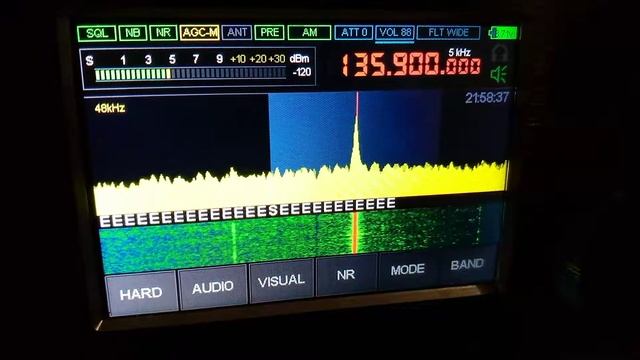Toggle the NB noise blanker
640x360 pixels.
pyautogui.click(x=133, y=33)
